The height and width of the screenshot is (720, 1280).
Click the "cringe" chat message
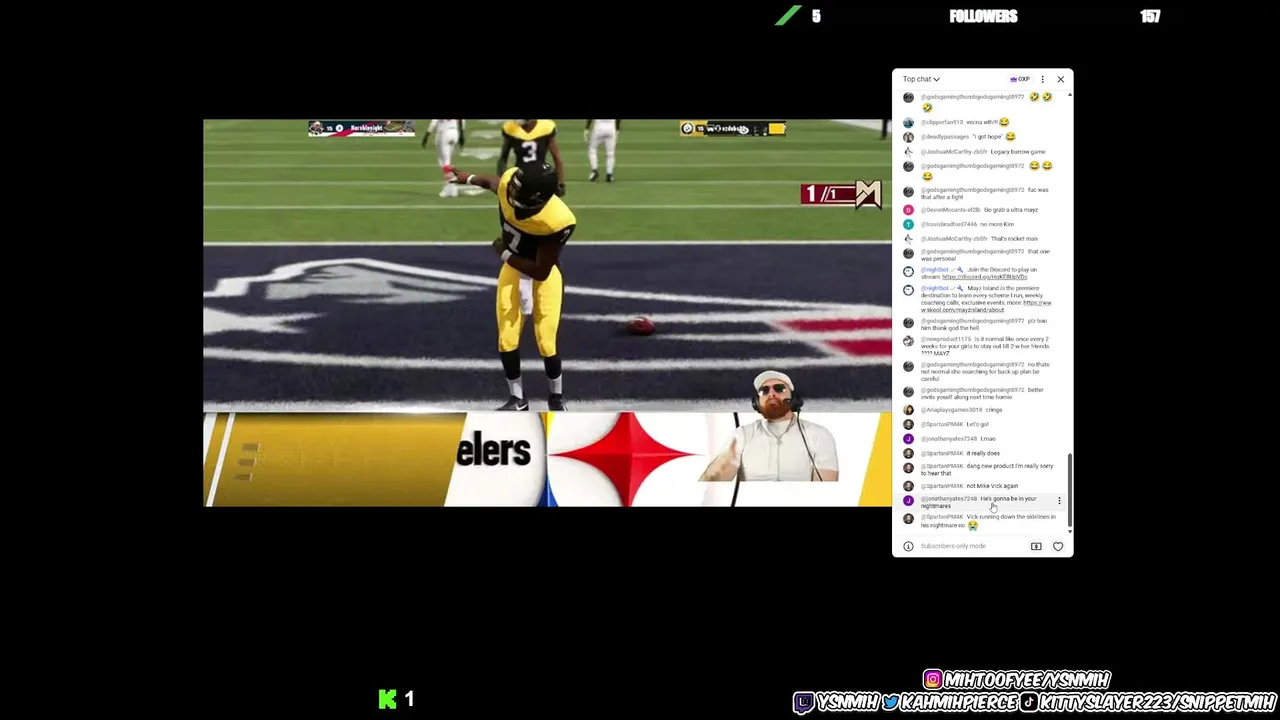[994, 410]
